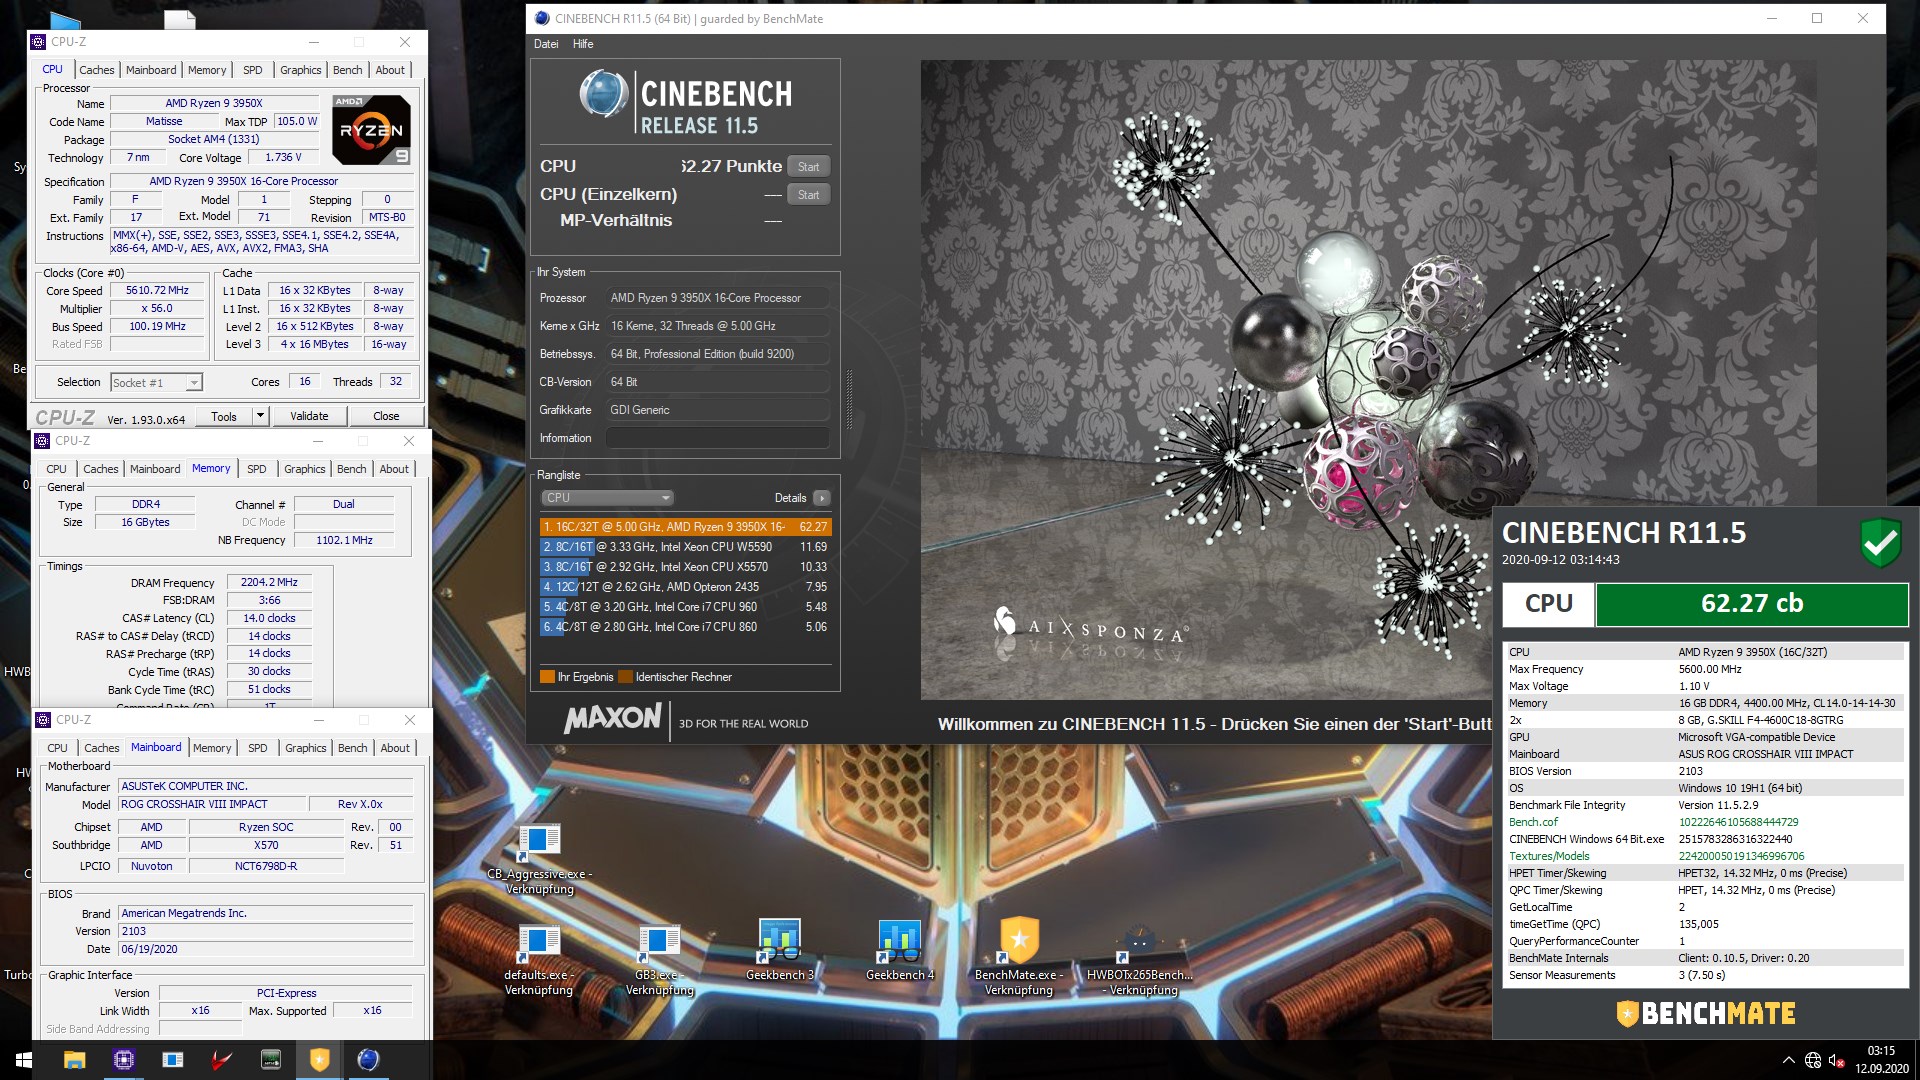Click the CPU-Z Validate button

click(x=309, y=416)
